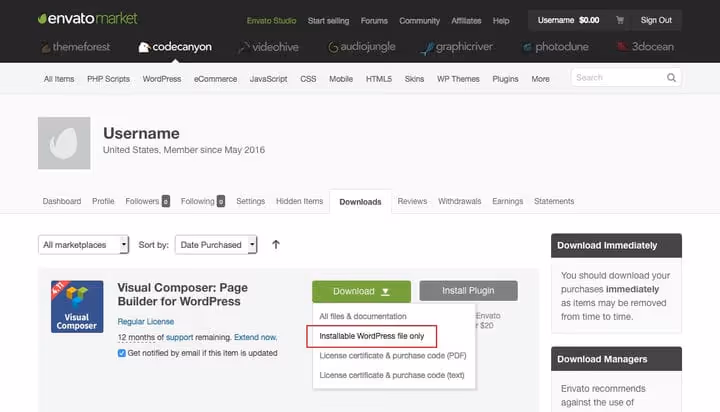The width and height of the screenshot is (720, 412).
Task: Switch to the Hidden Items tab
Action: [x=299, y=201]
